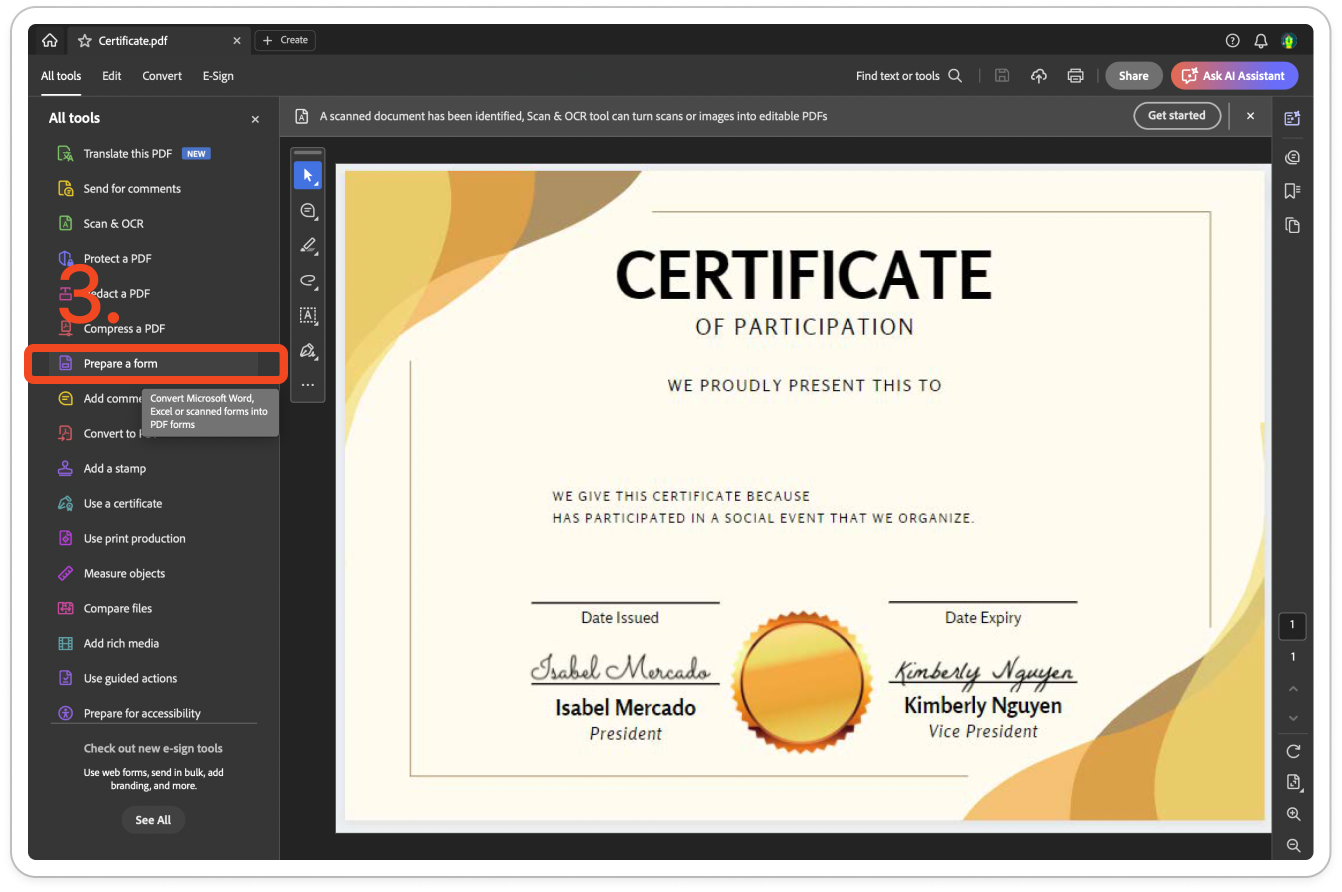Click the upload to cloud icon
The width and height of the screenshot is (1342, 892).
(x=1039, y=76)
